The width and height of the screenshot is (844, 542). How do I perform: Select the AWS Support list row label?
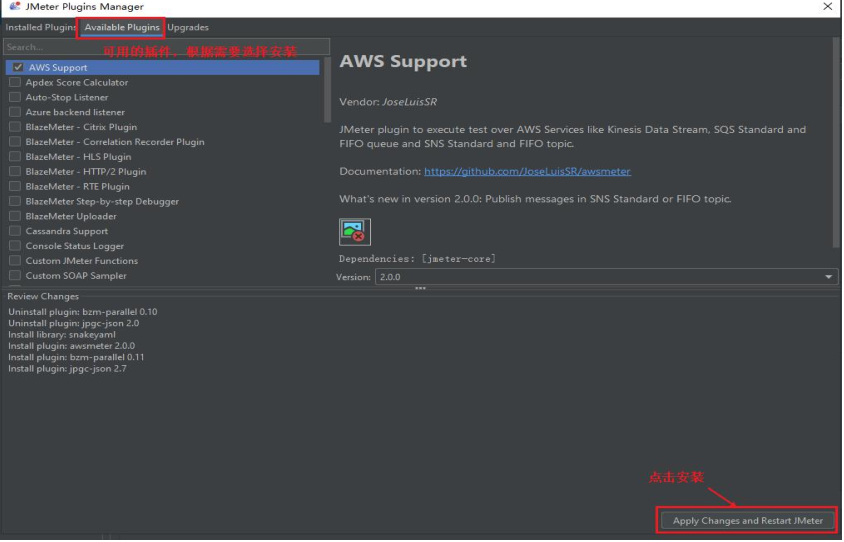point(58,67)
